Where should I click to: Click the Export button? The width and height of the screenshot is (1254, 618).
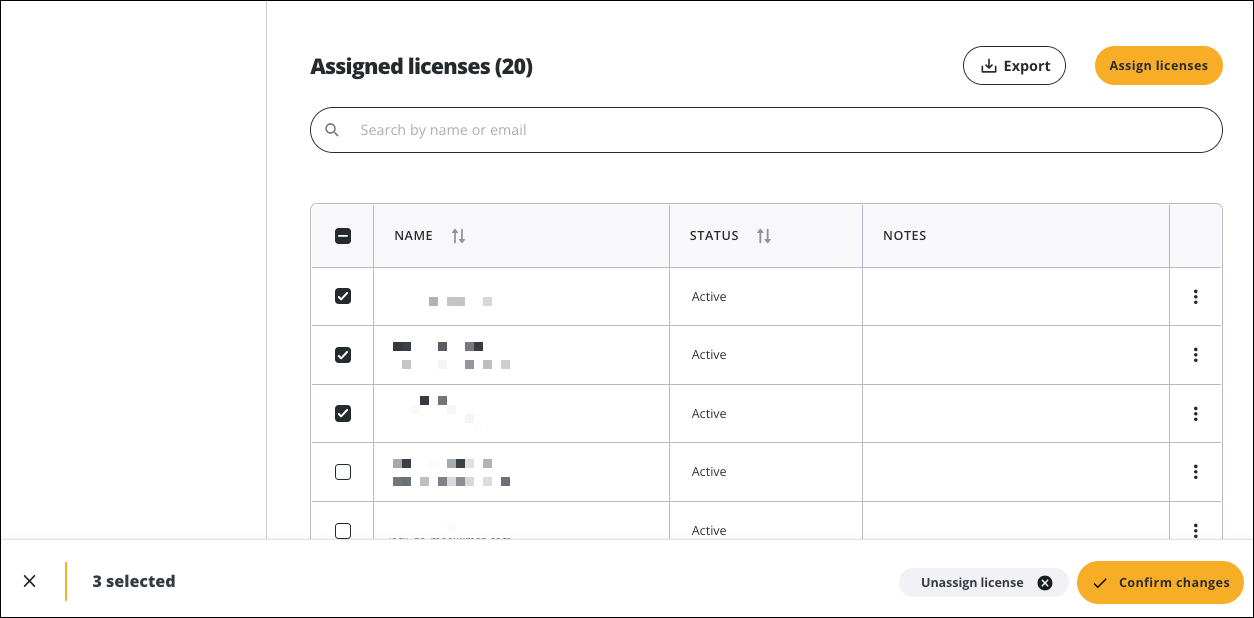pos(1014,66)
